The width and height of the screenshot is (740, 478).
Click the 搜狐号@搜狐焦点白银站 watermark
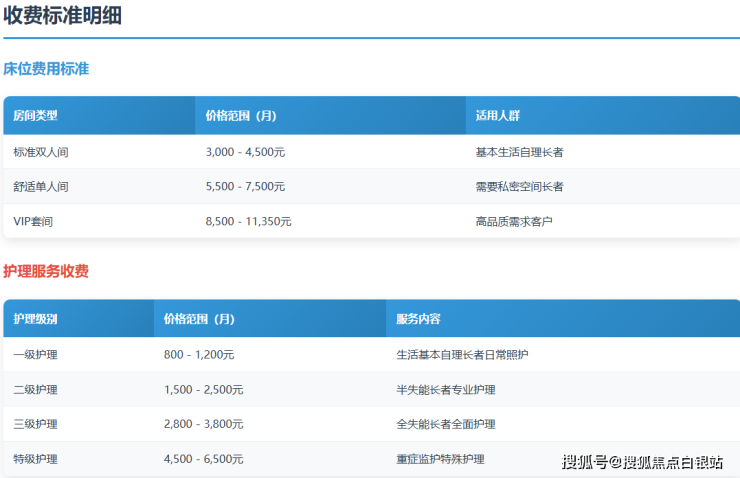[x=642, y=461]
